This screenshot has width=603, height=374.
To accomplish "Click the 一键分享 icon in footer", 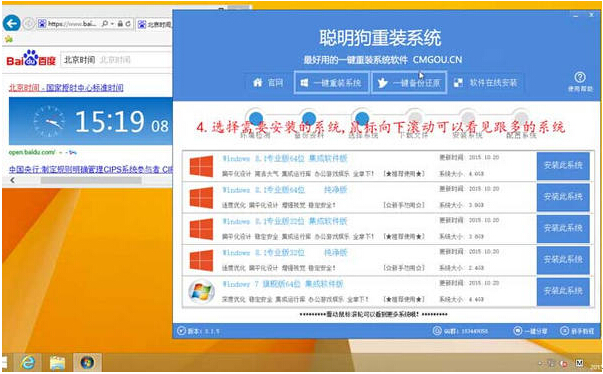I will (518, 331).
